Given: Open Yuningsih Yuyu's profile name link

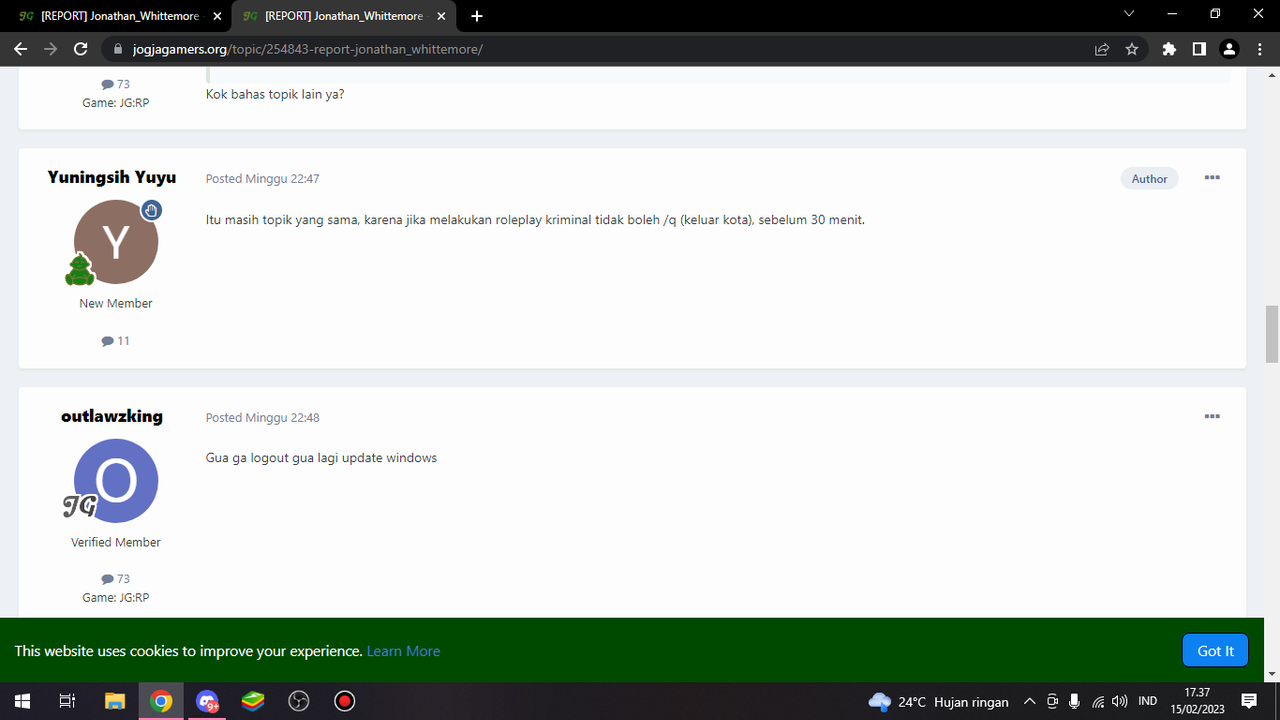Looking at the screenshot, I should (x=112, y=177).
